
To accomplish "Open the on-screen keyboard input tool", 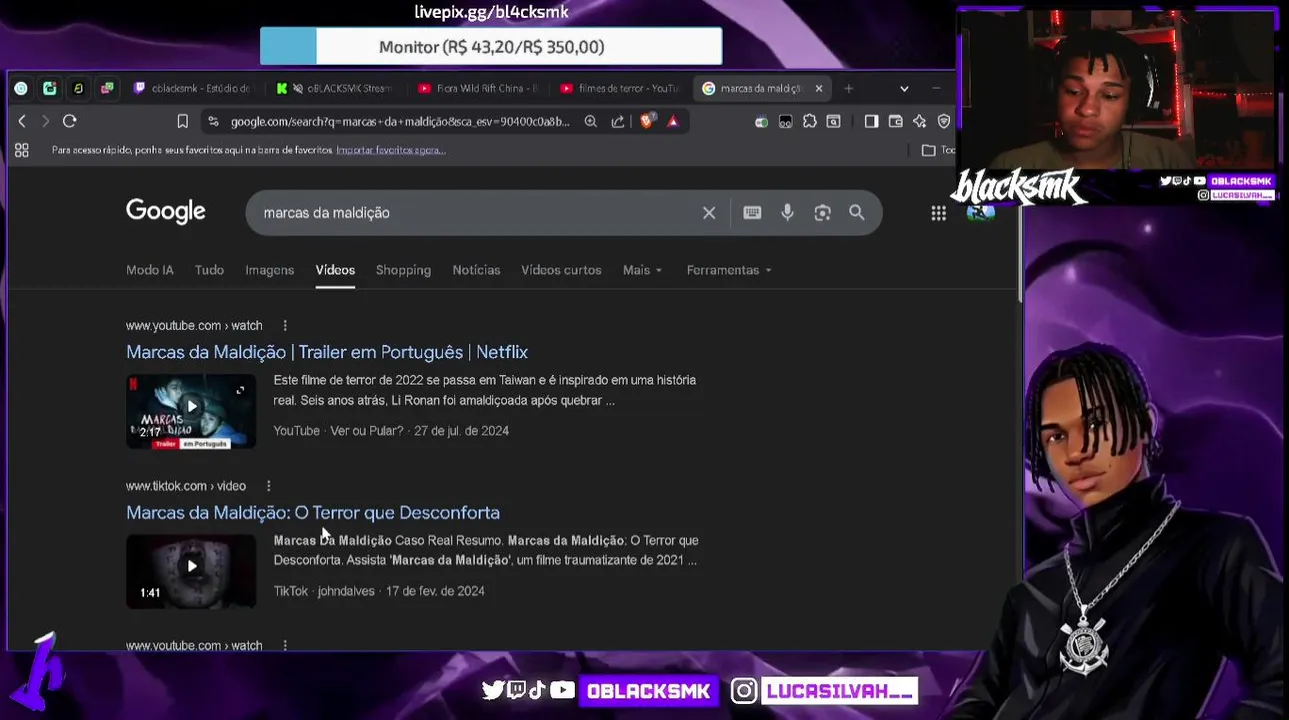I will click(x=752, y=213).
